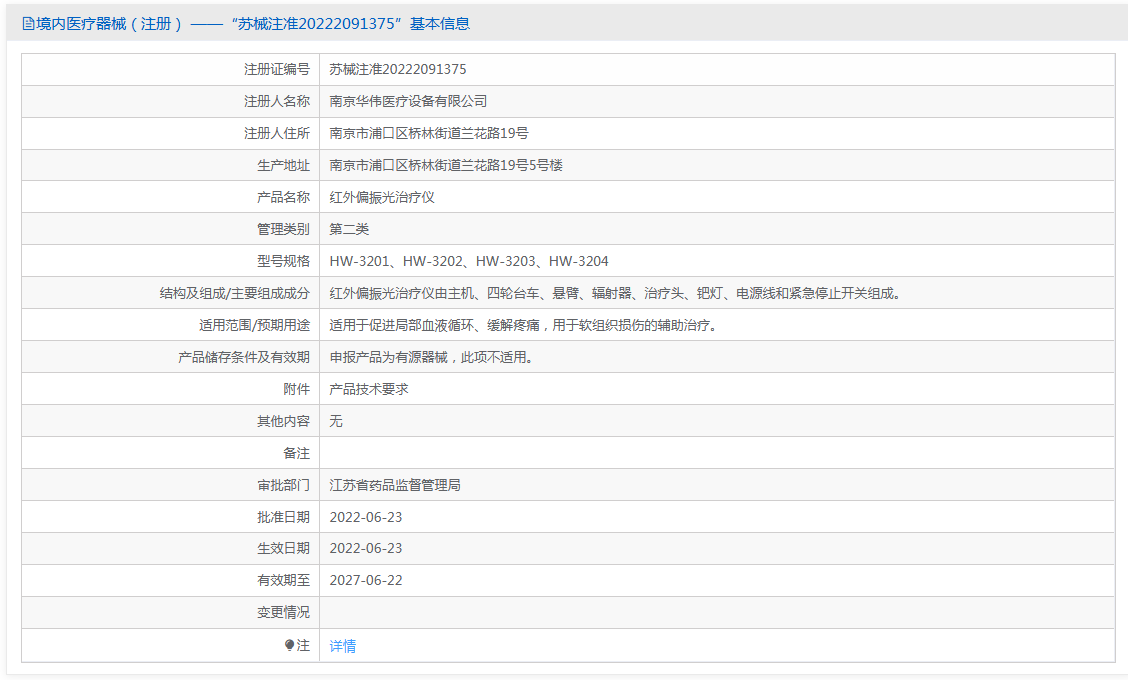Click the 适用范围/预期用途 label
The height and width of the screenshot is (680, 1128).
(255, 325)
